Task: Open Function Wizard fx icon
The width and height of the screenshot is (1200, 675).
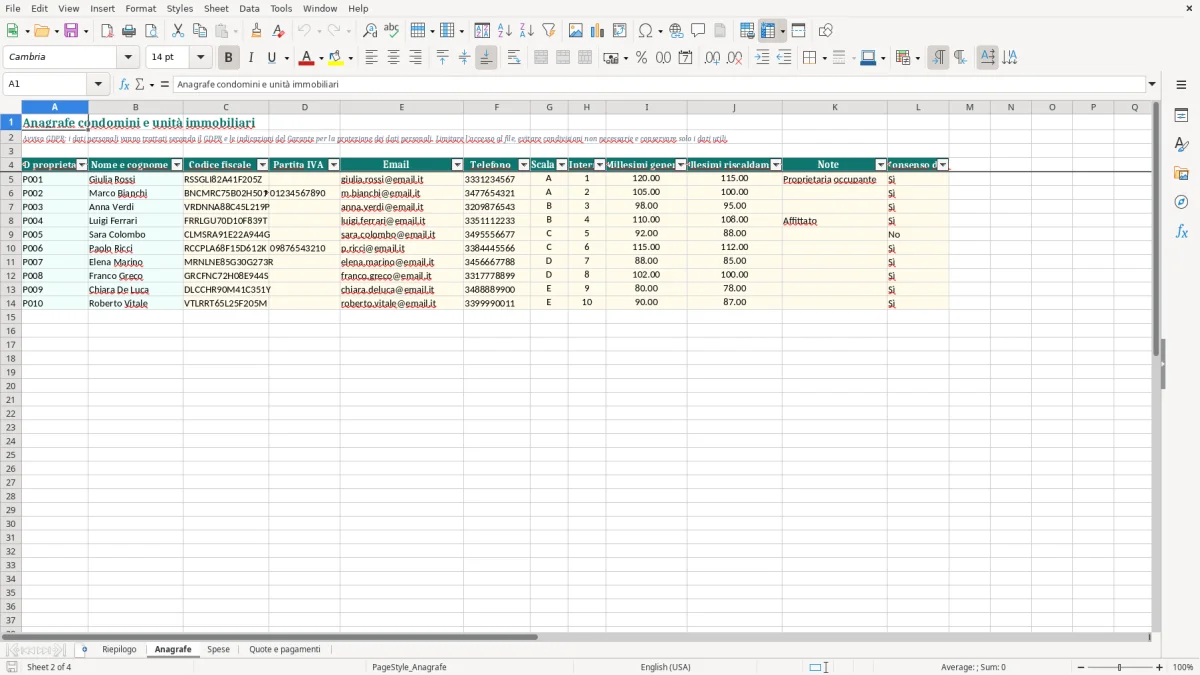Action: click(125, 85)
